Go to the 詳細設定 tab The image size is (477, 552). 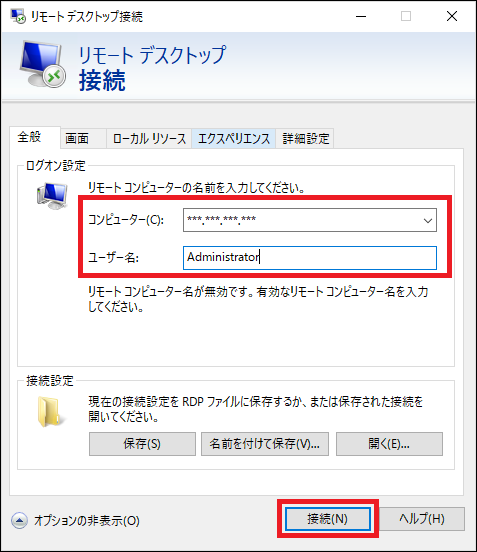click(305, 138)
